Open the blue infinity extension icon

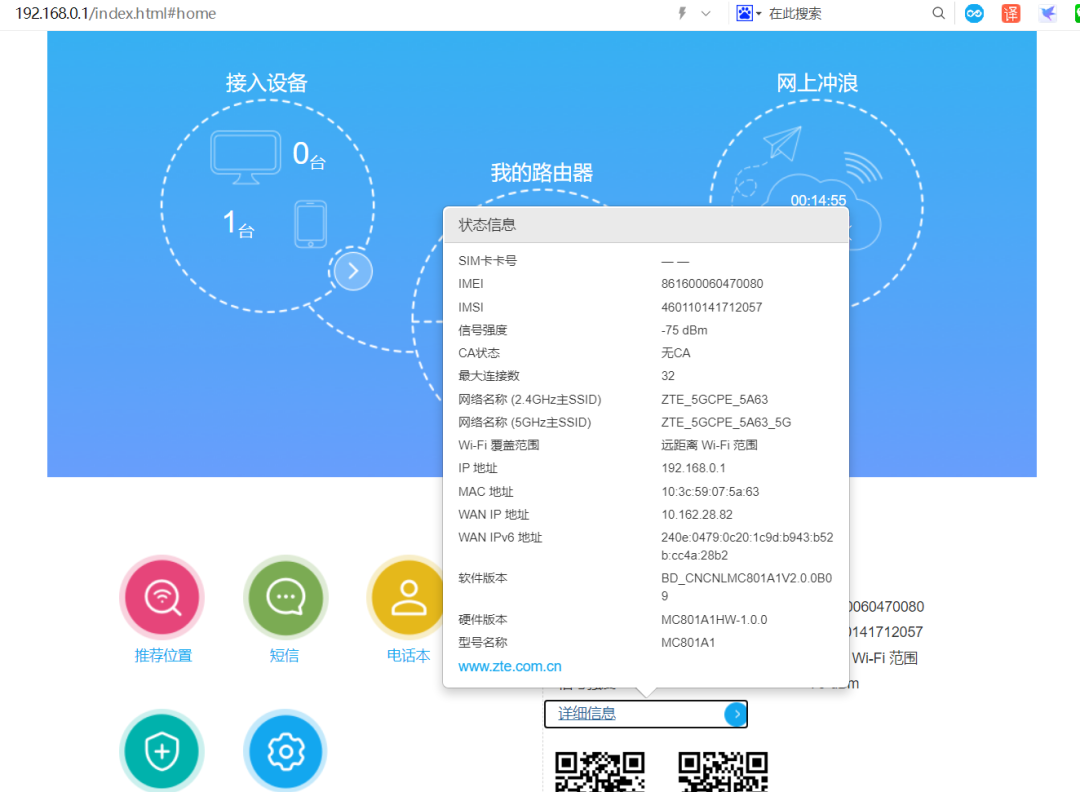click(x=974, y=13)
